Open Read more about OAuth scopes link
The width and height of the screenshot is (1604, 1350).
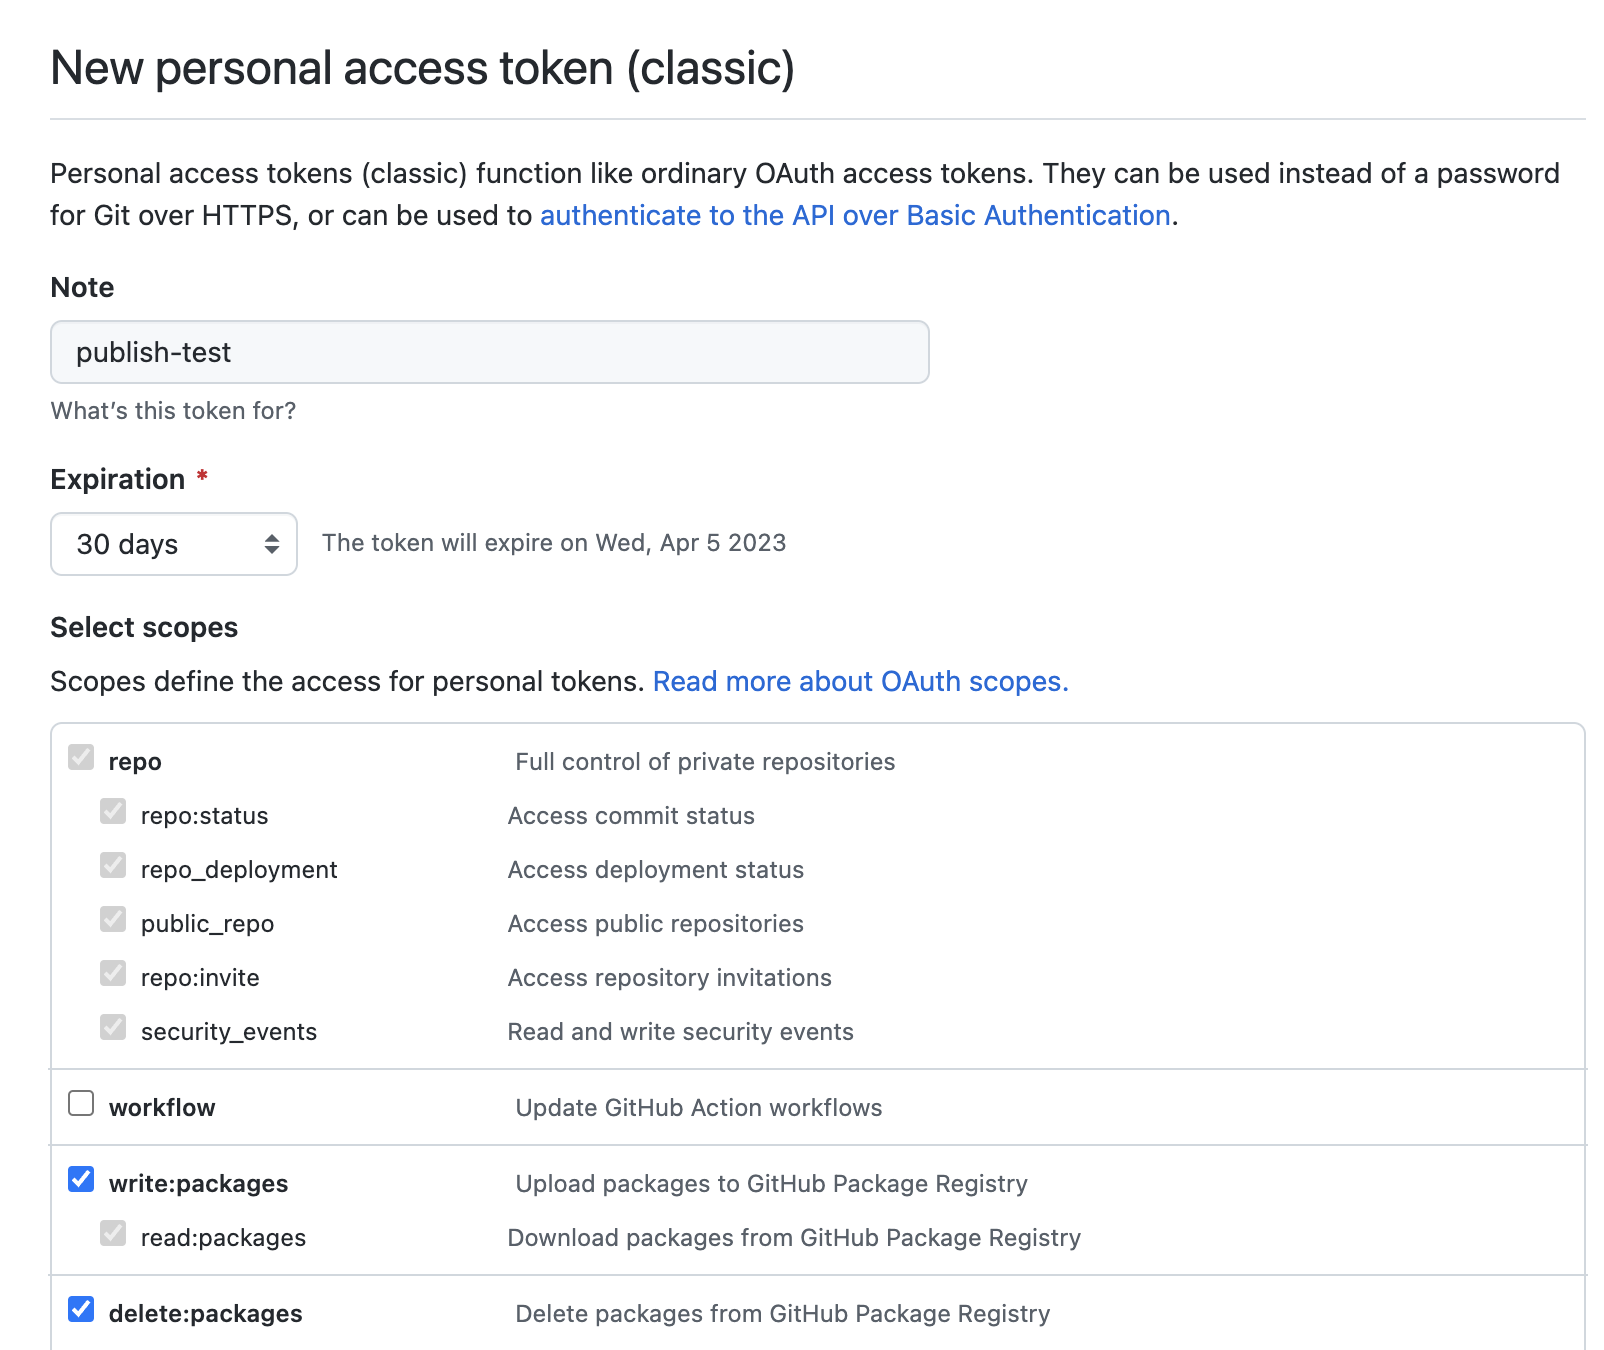860,682
